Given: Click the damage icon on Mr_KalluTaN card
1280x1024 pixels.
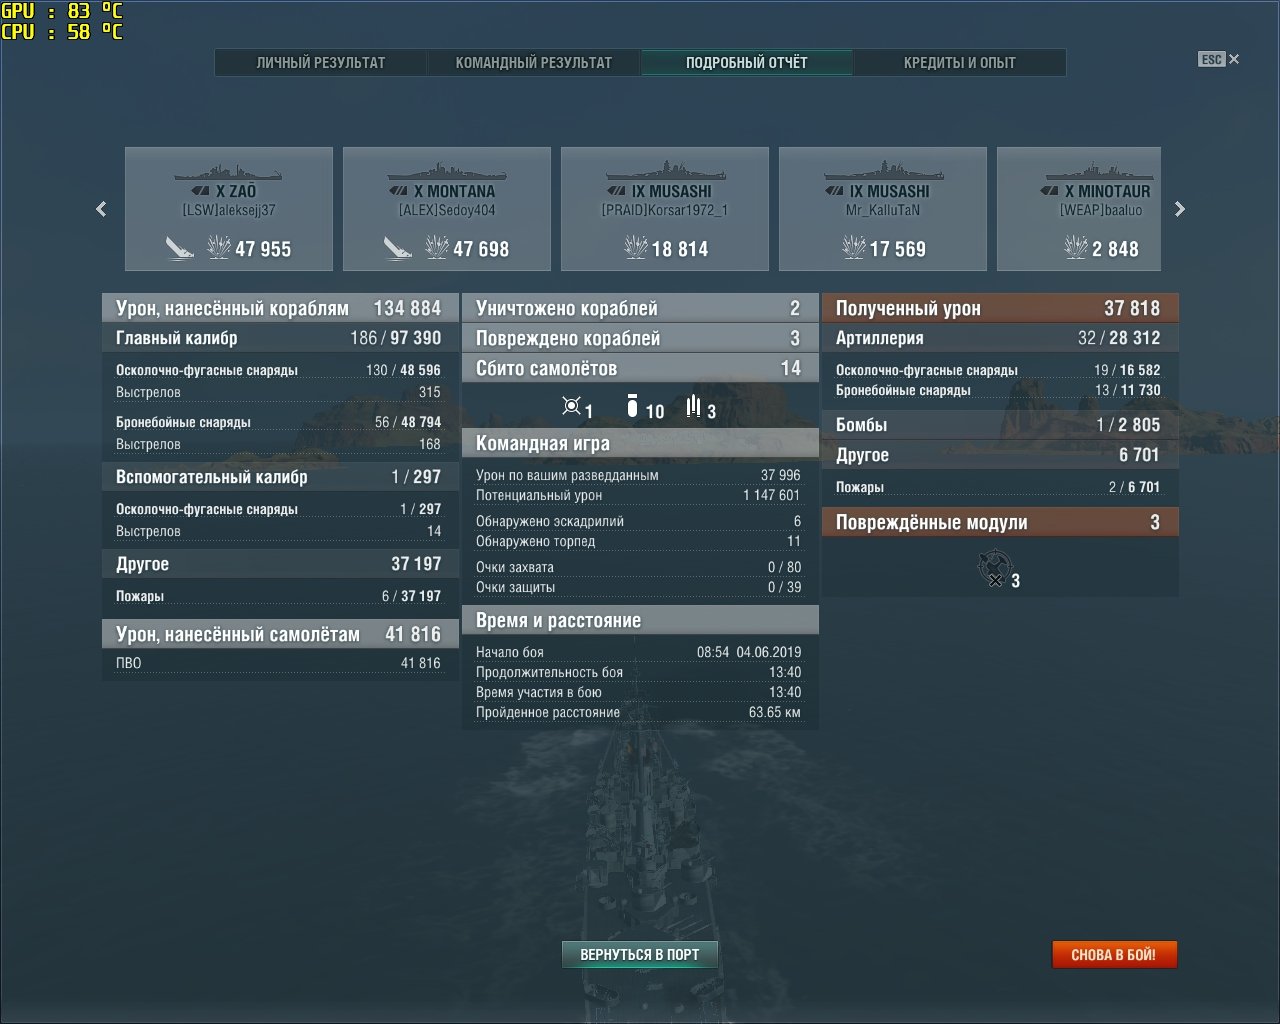Looking at the screenshot, I should 854,247.
